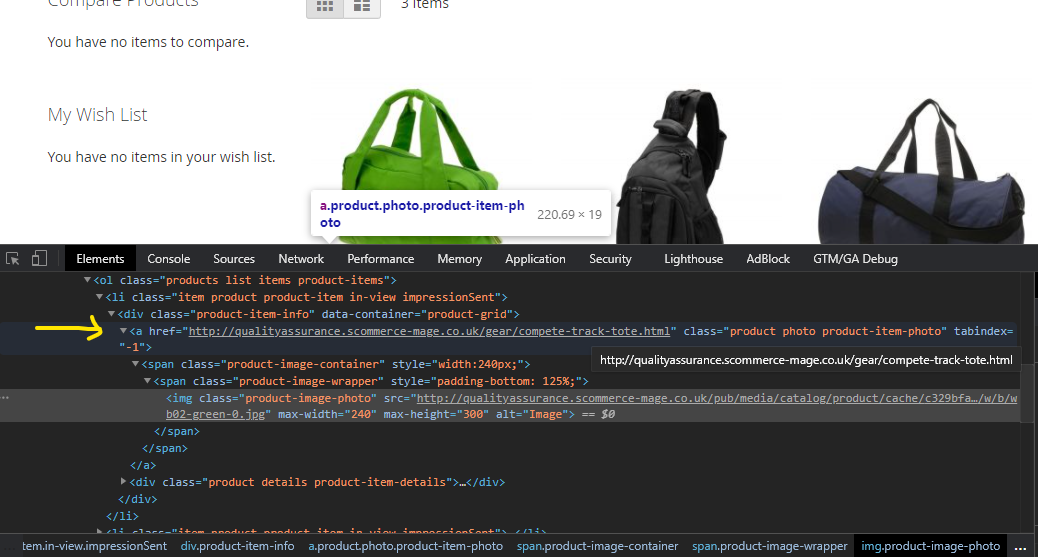Switch product listing to list view

point(362,6)
